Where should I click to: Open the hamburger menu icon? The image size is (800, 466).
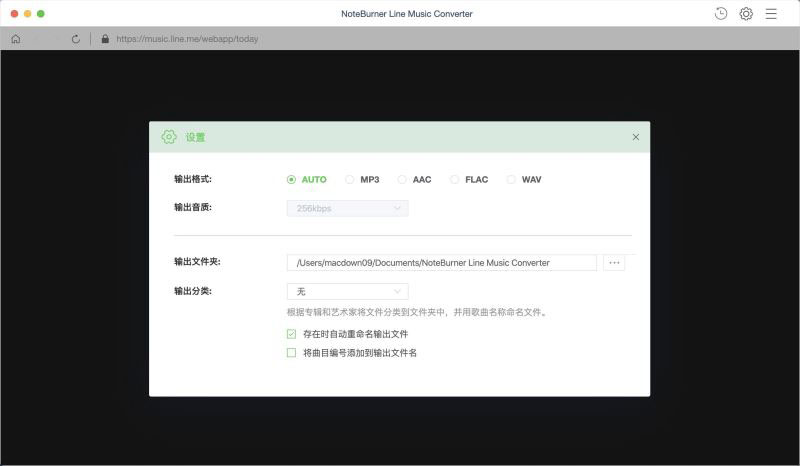click(771, 14)
